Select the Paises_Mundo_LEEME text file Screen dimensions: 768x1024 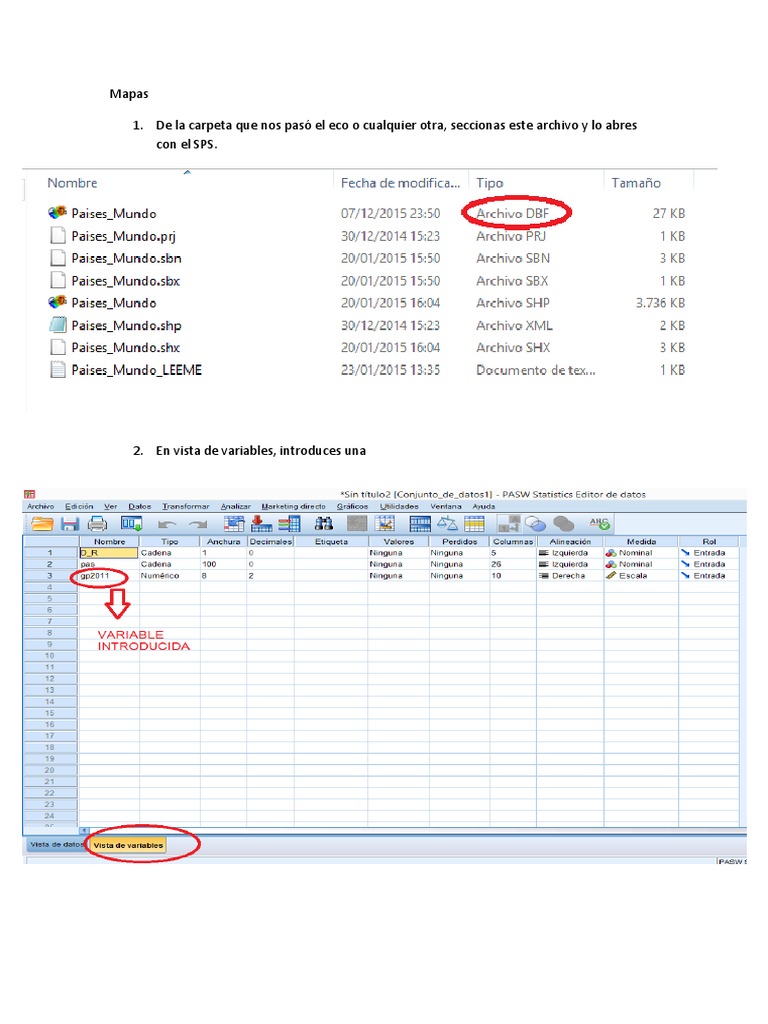click(136, 370)
